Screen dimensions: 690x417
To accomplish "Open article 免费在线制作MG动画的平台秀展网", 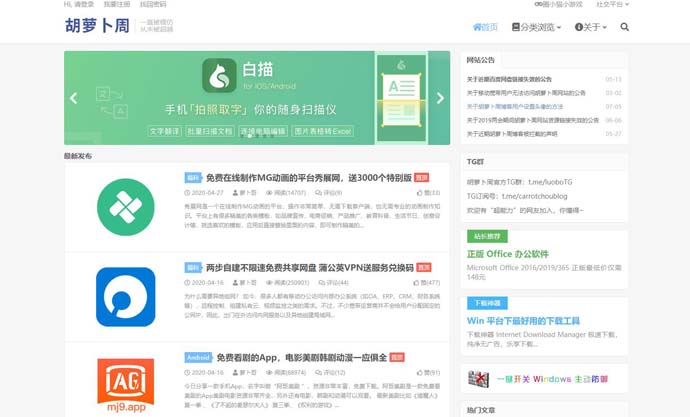I will tap(308, 178).
